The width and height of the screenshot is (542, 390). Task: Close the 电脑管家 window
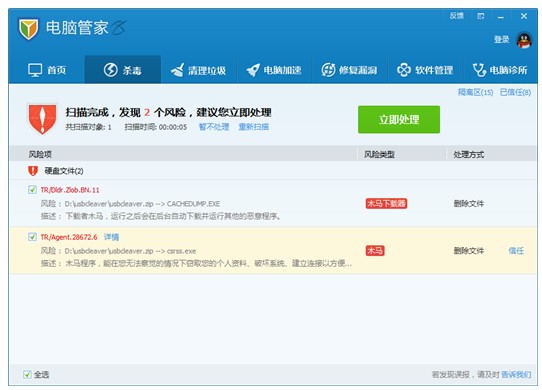[x=524, y=16]
